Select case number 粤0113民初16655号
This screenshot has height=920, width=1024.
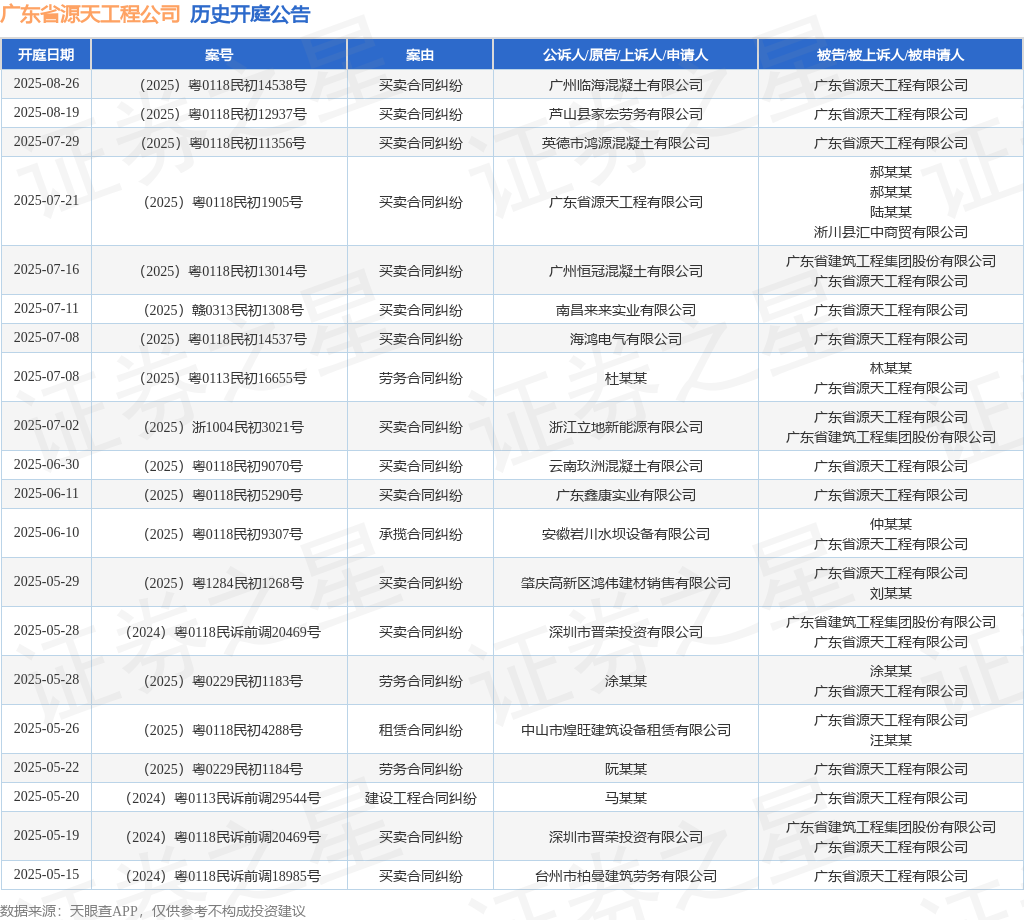coord(223,378)
